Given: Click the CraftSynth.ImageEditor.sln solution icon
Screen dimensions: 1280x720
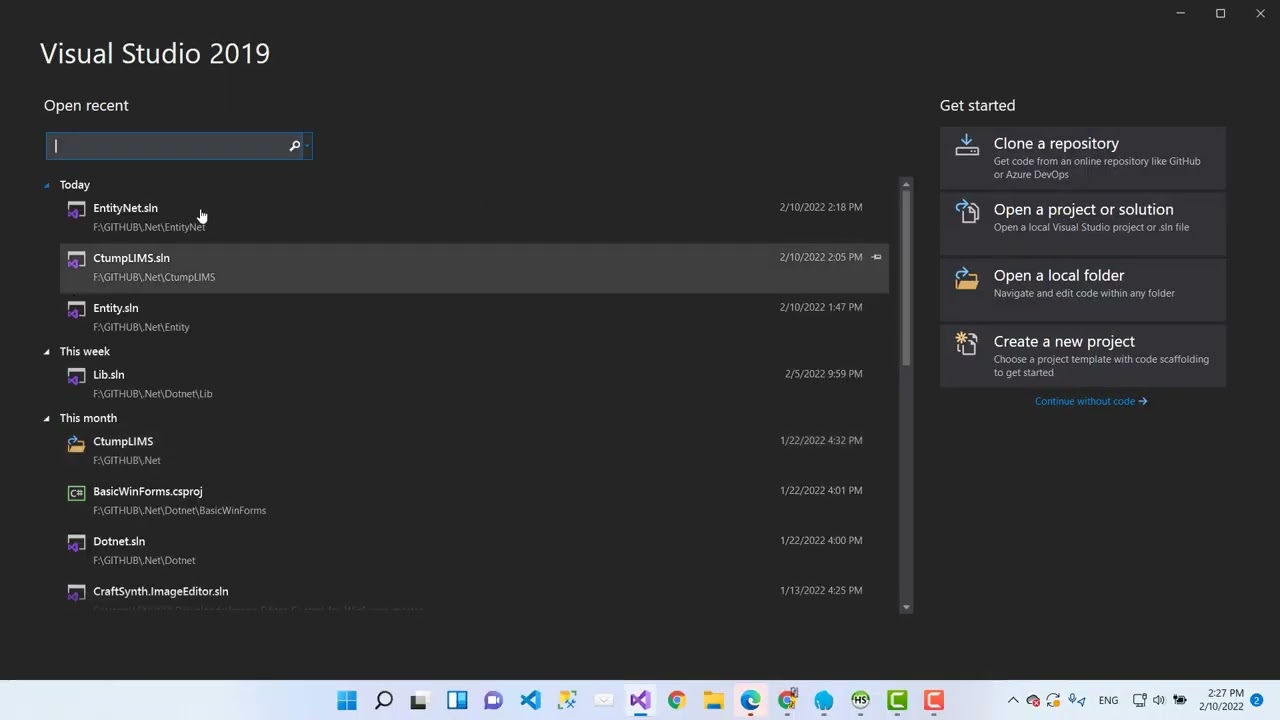Looking at the screenshot, I should 76,593.
